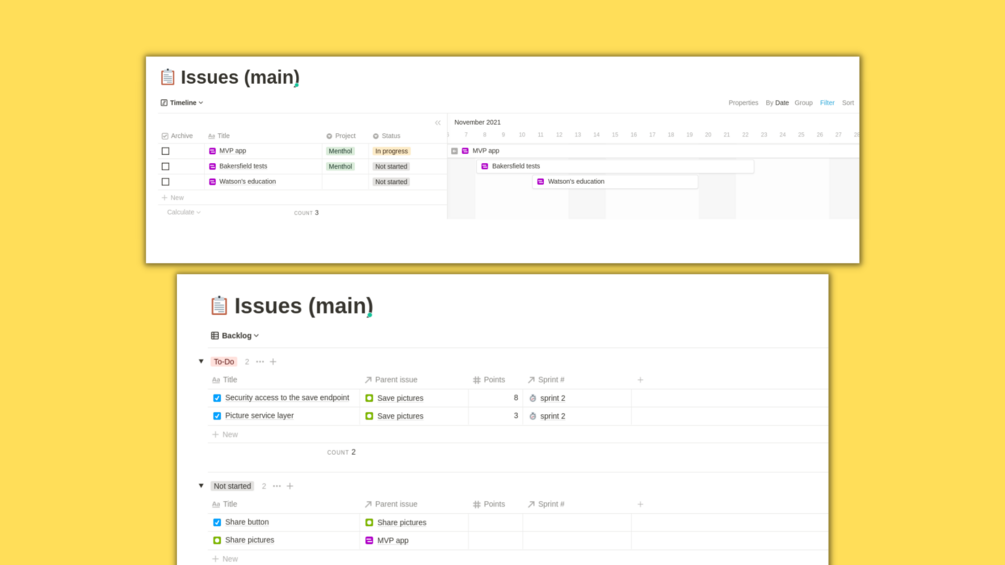Add an item to Not started group with plus

pyautogui.click(x=290, y=486)
